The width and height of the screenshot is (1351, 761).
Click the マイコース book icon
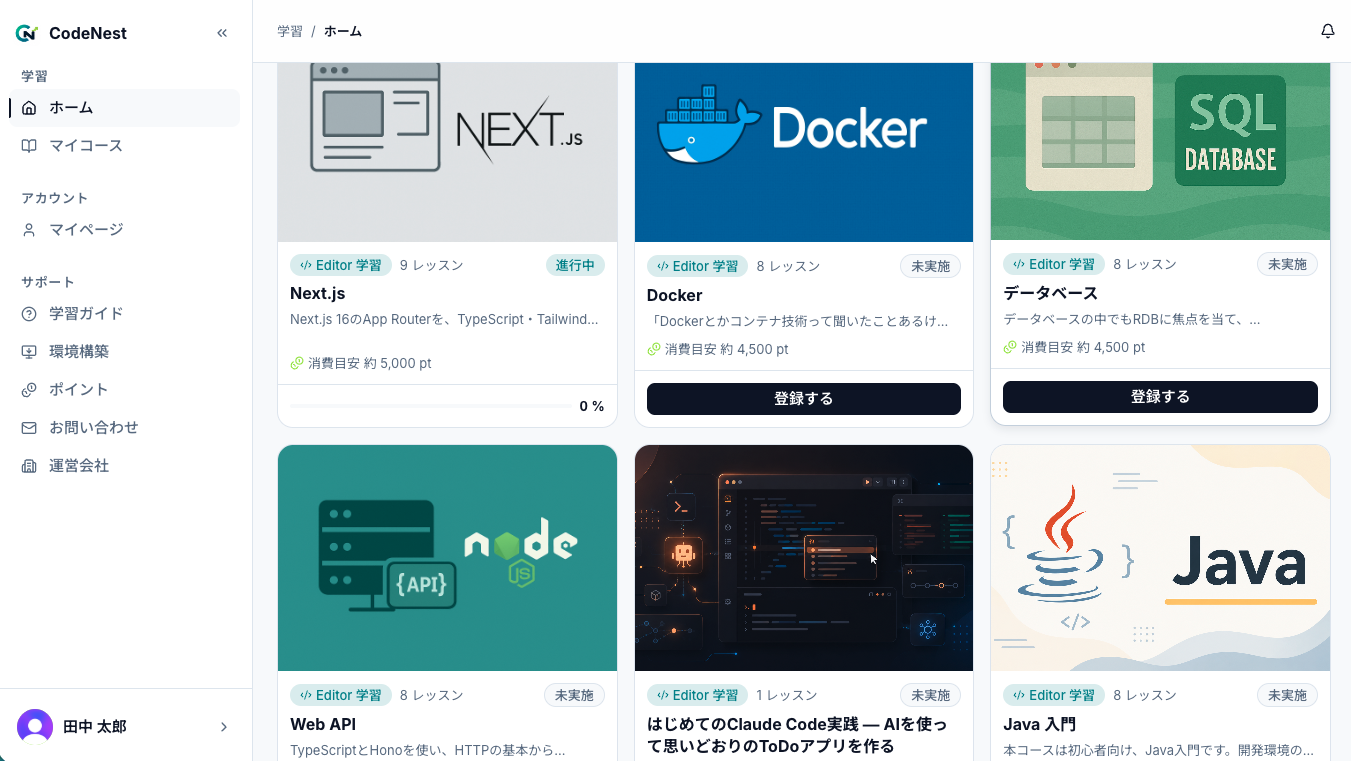pyautogui.click(x=29, y=146)
